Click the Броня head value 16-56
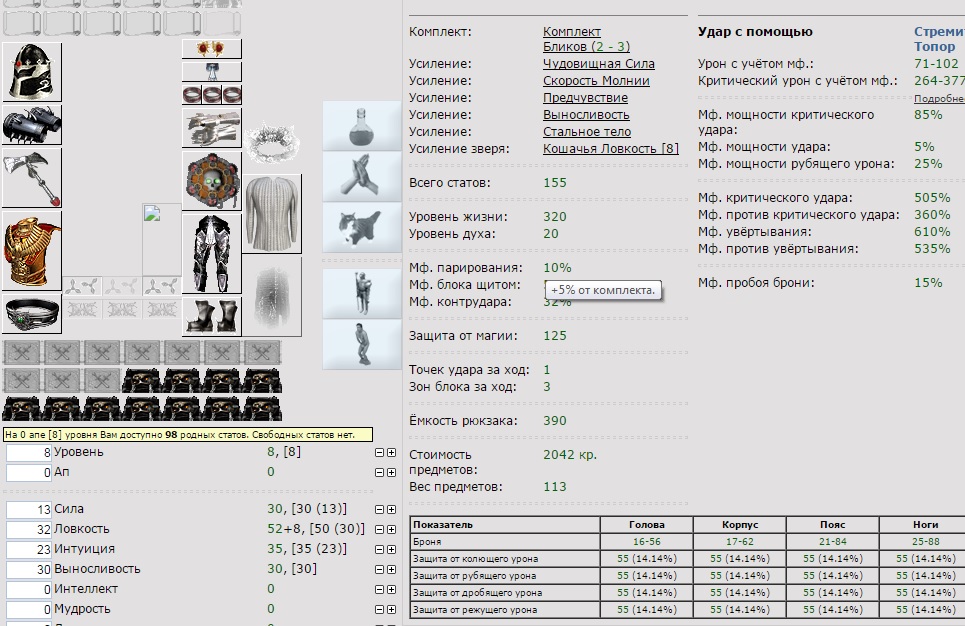 click(x=647, y=542)
